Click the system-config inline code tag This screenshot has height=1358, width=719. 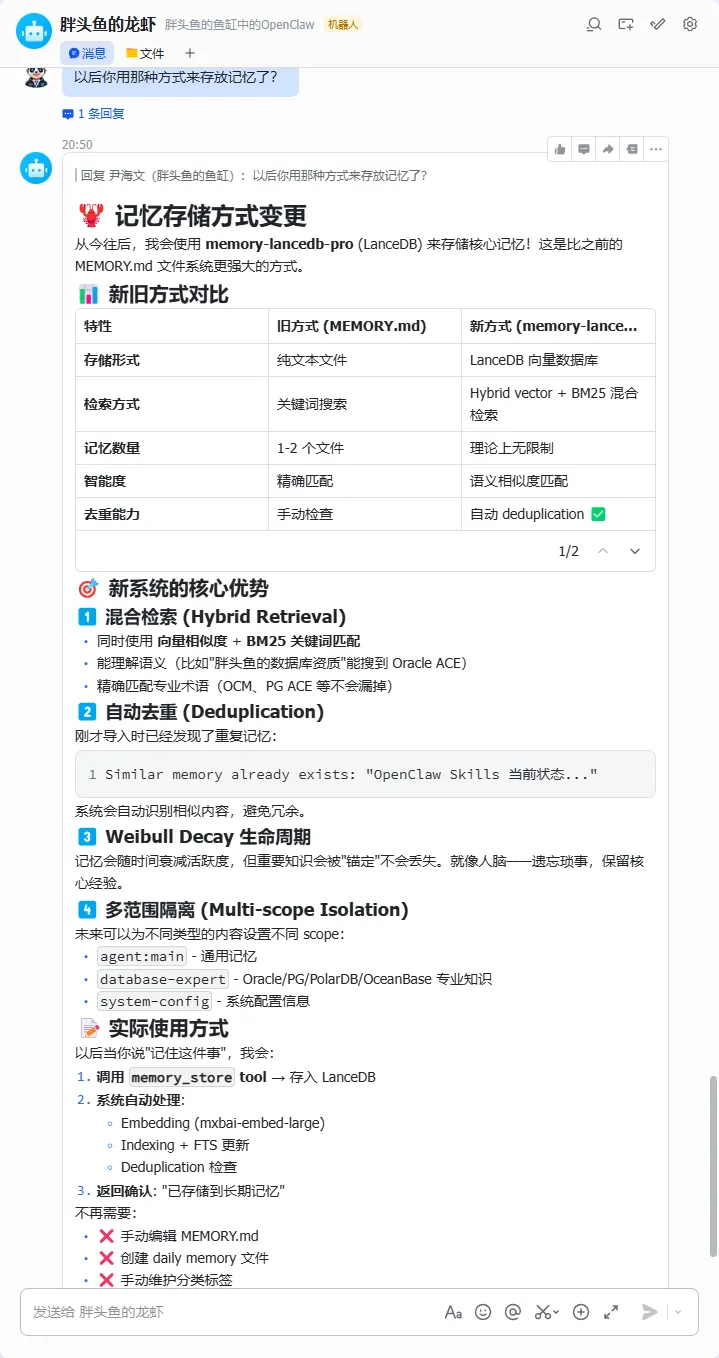click(155, 1001)
